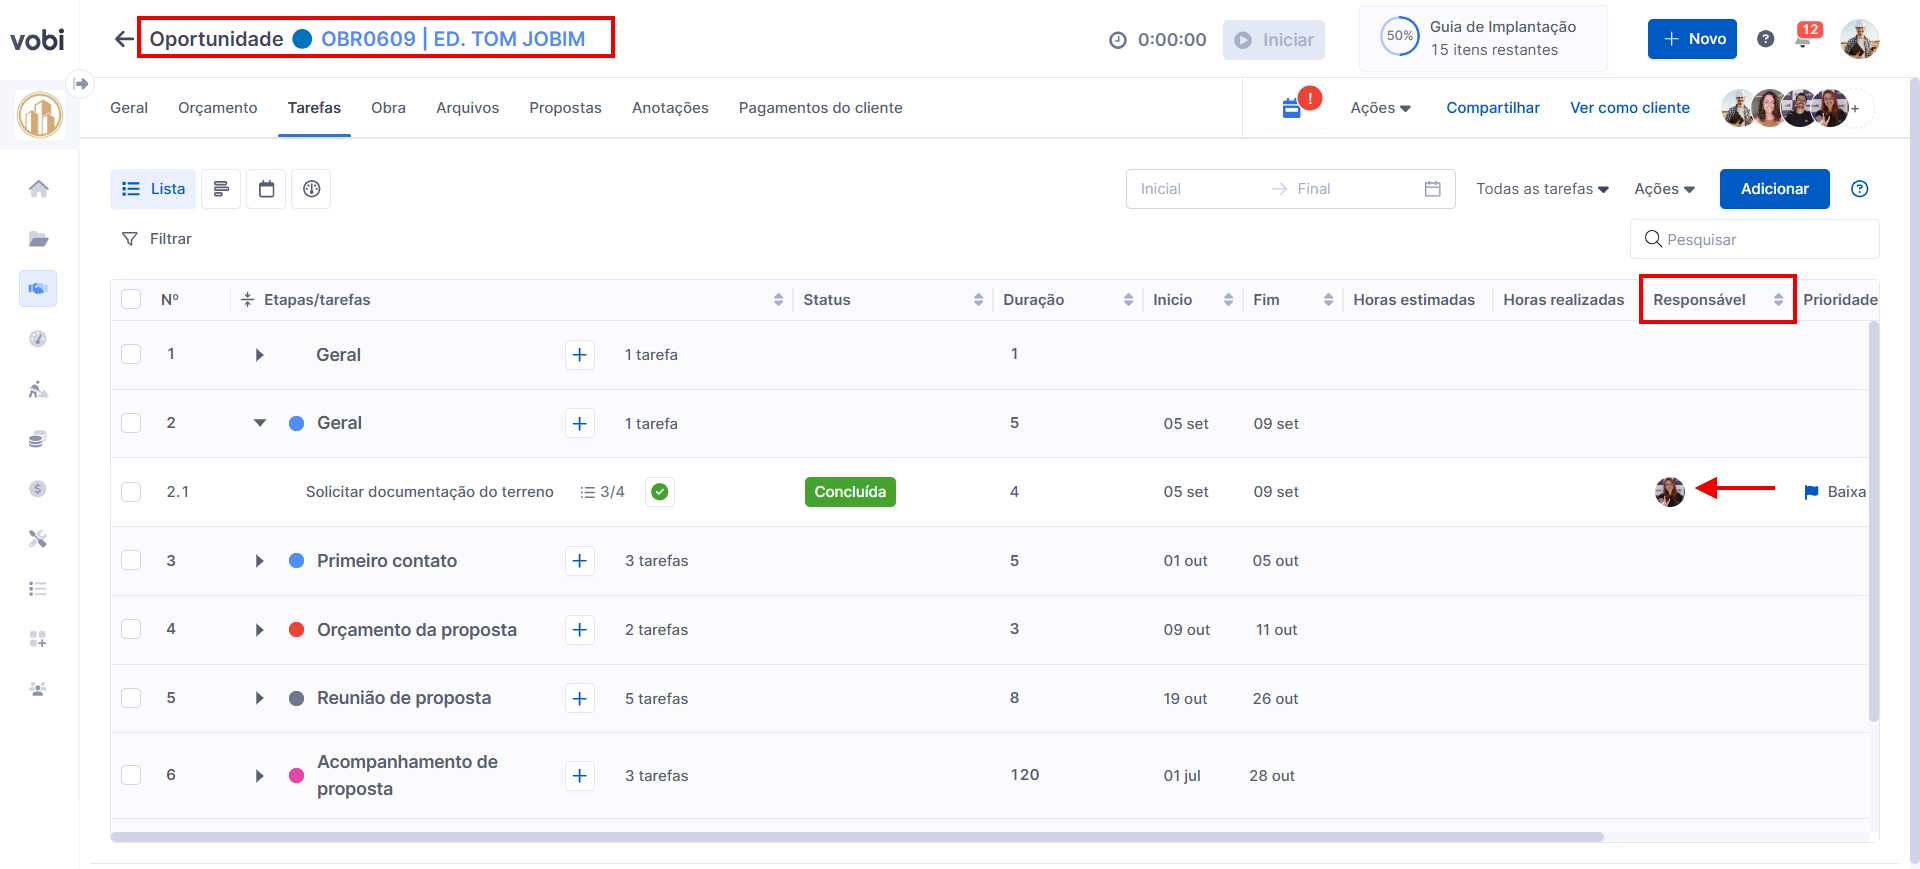Click the help question mark icon in header

1765,39
